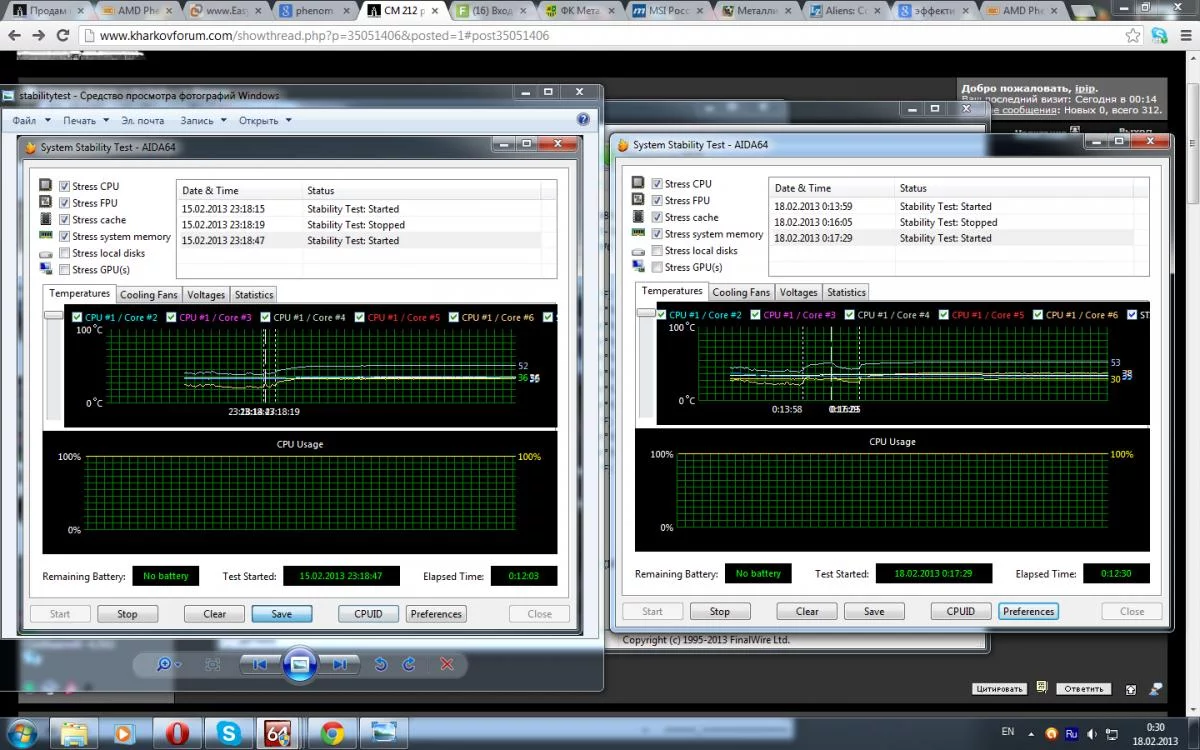Delete the photo using red X icon
The width and height of the screenshot is (1200, 750).
[x=447, y=664]
